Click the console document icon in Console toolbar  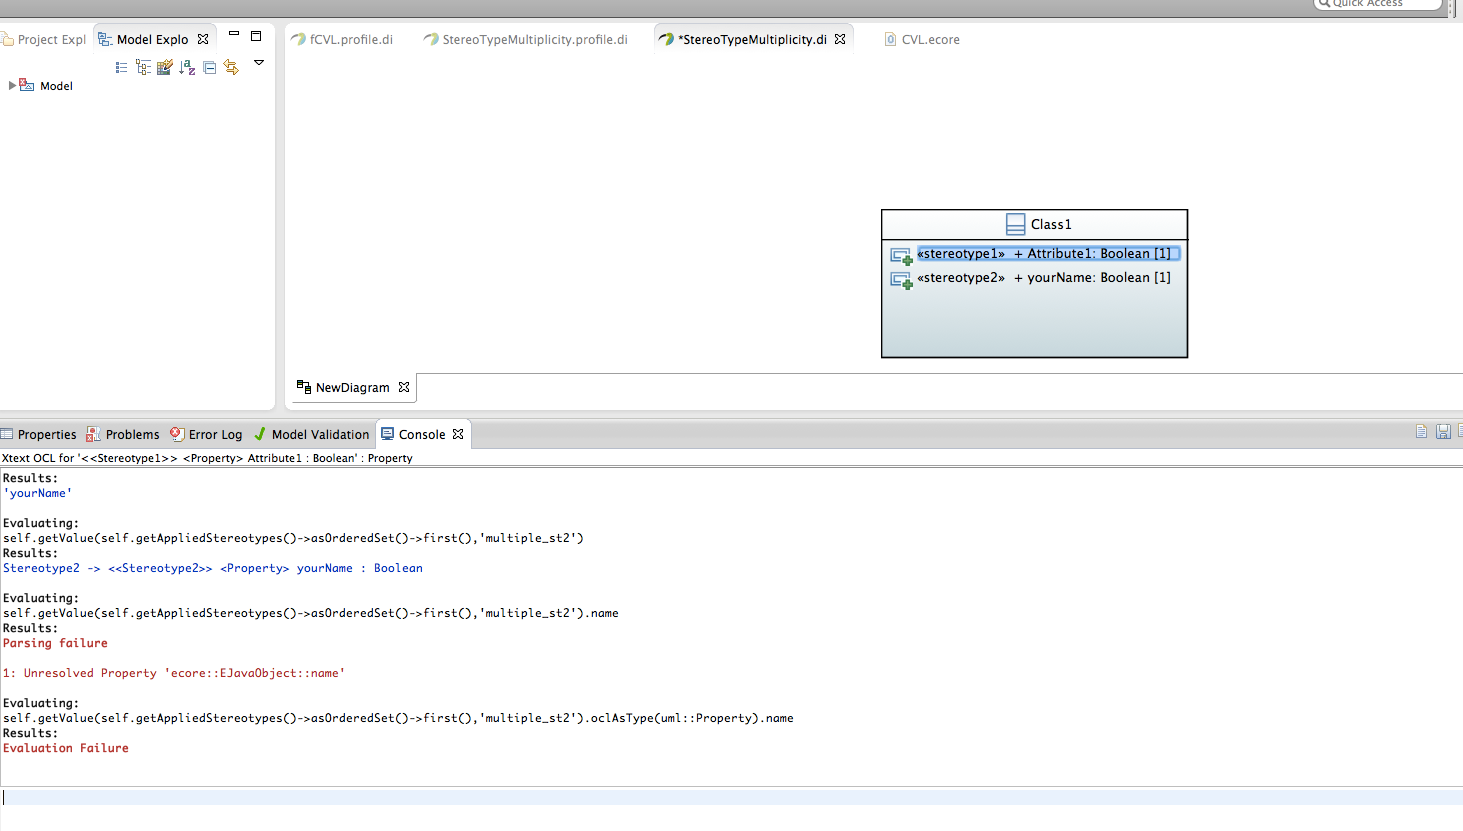tap(1421, 431)
